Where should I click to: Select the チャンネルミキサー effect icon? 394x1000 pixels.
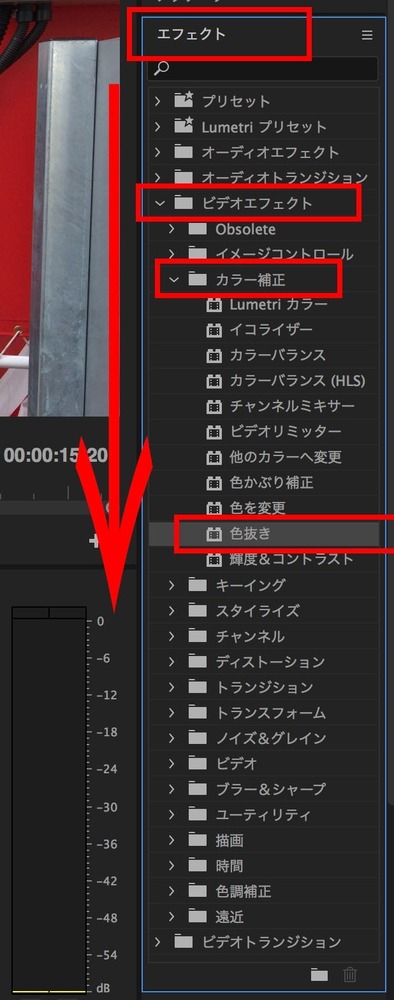tap(214, 406)
